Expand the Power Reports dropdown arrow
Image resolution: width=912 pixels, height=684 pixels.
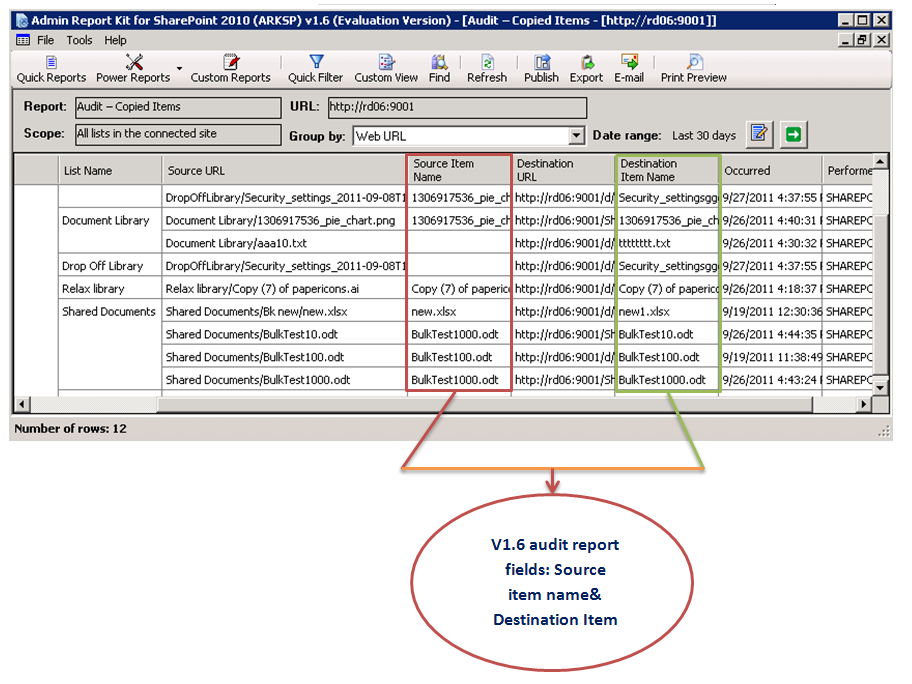179,69
